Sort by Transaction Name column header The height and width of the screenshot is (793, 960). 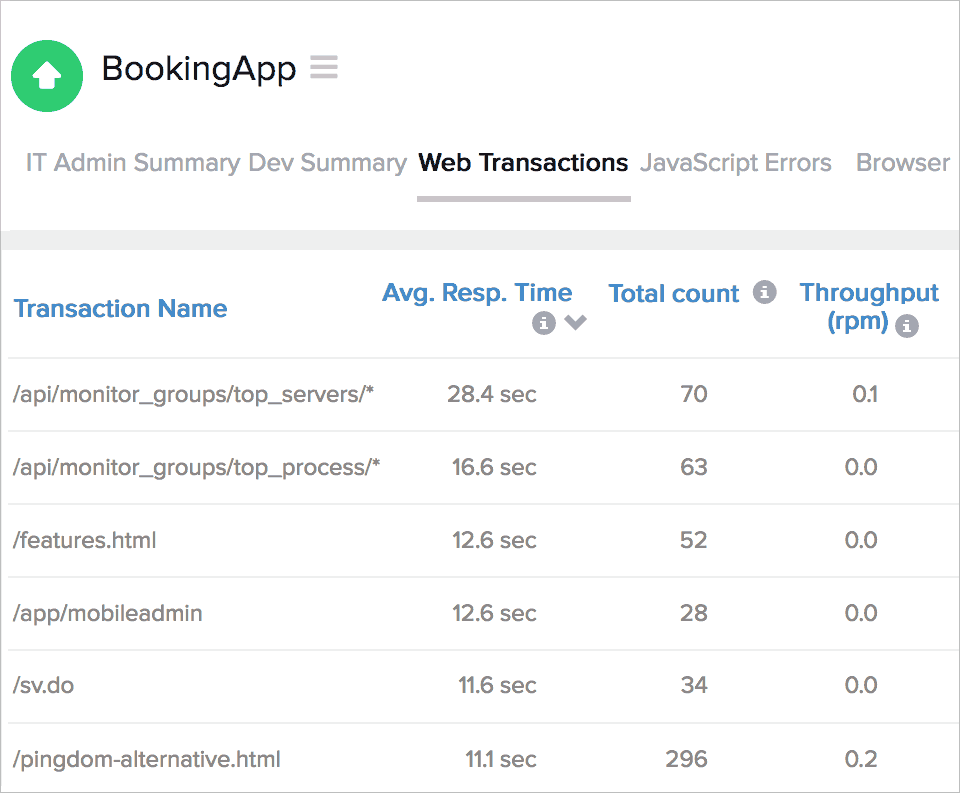120,309
